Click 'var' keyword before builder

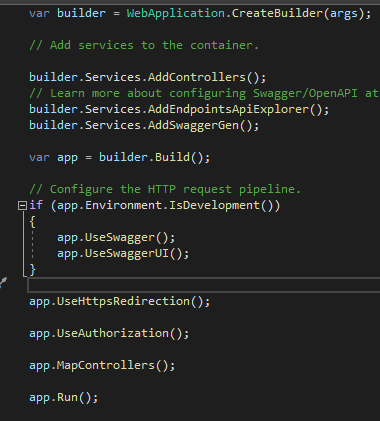tap(39, 14)
